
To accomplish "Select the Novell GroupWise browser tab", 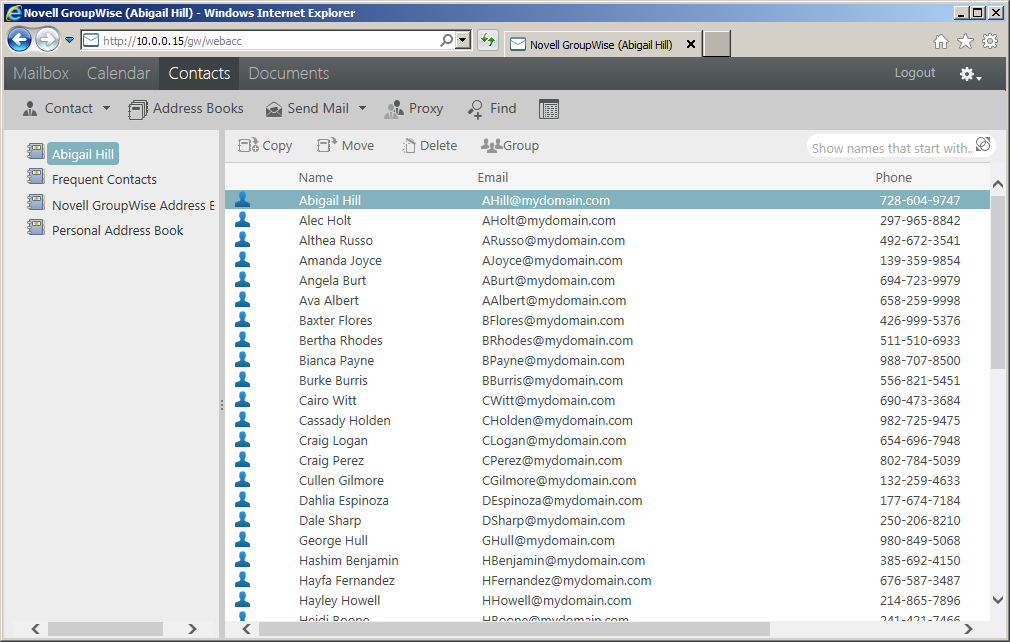I will coord(601,44).
